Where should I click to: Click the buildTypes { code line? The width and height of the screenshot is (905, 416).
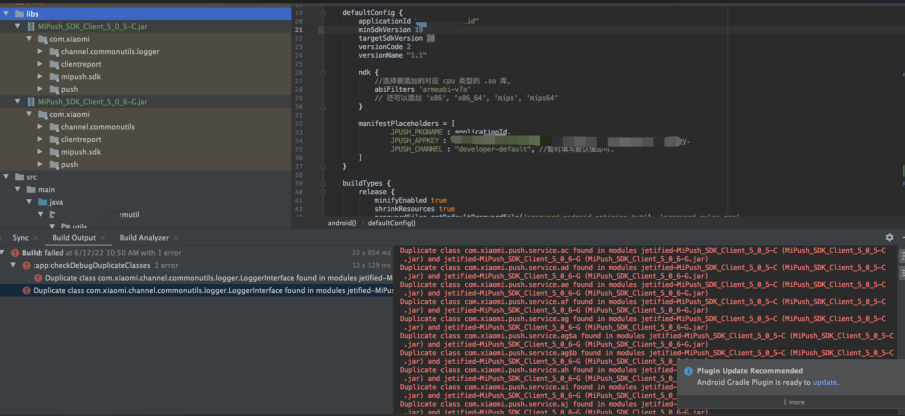coord(366,183)
